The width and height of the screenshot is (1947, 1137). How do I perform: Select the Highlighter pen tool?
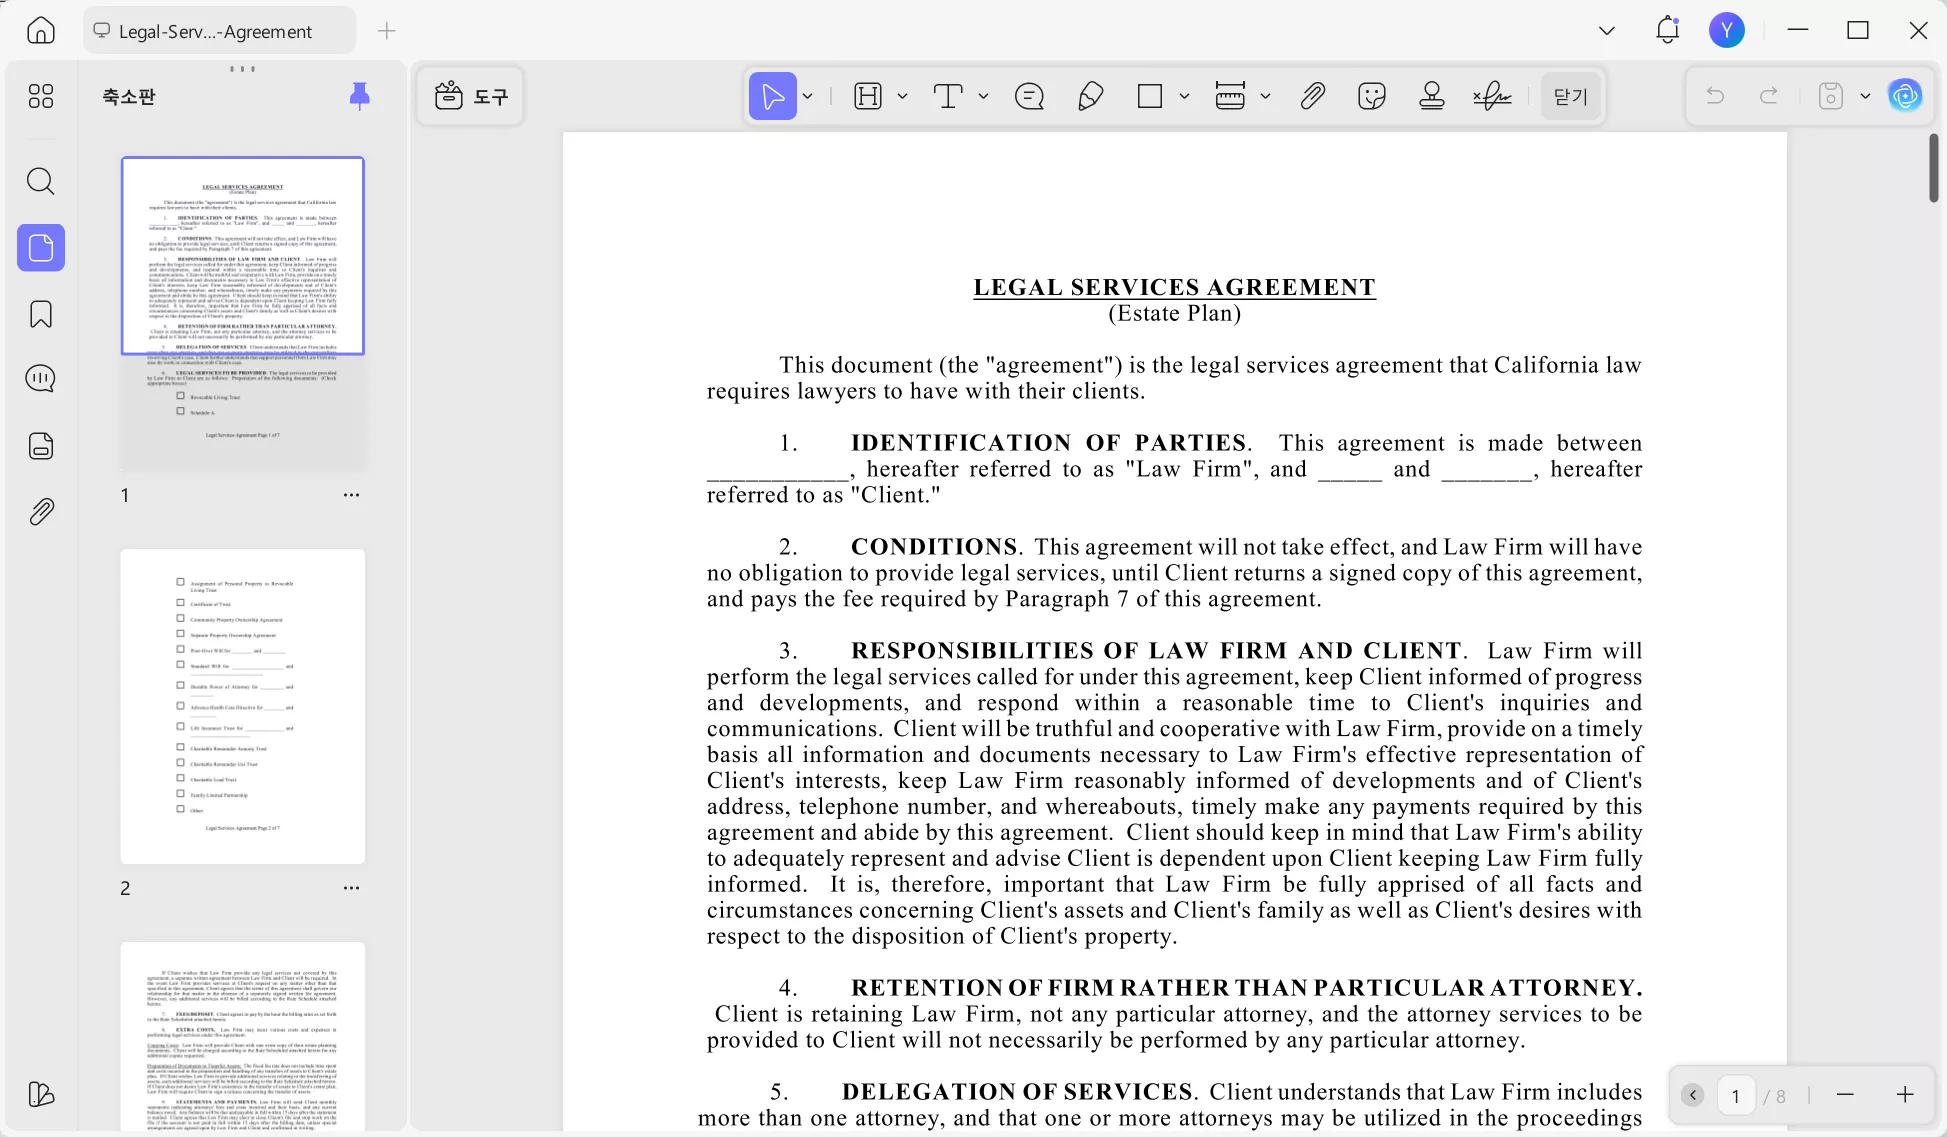pos(1090,96)
